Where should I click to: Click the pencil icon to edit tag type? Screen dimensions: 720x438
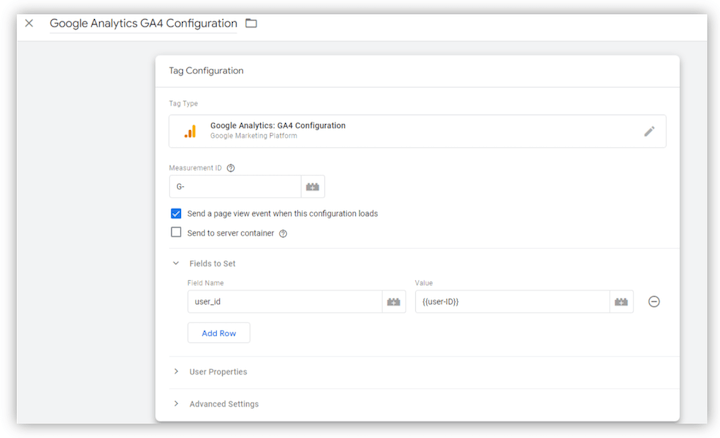pos(649,131)
